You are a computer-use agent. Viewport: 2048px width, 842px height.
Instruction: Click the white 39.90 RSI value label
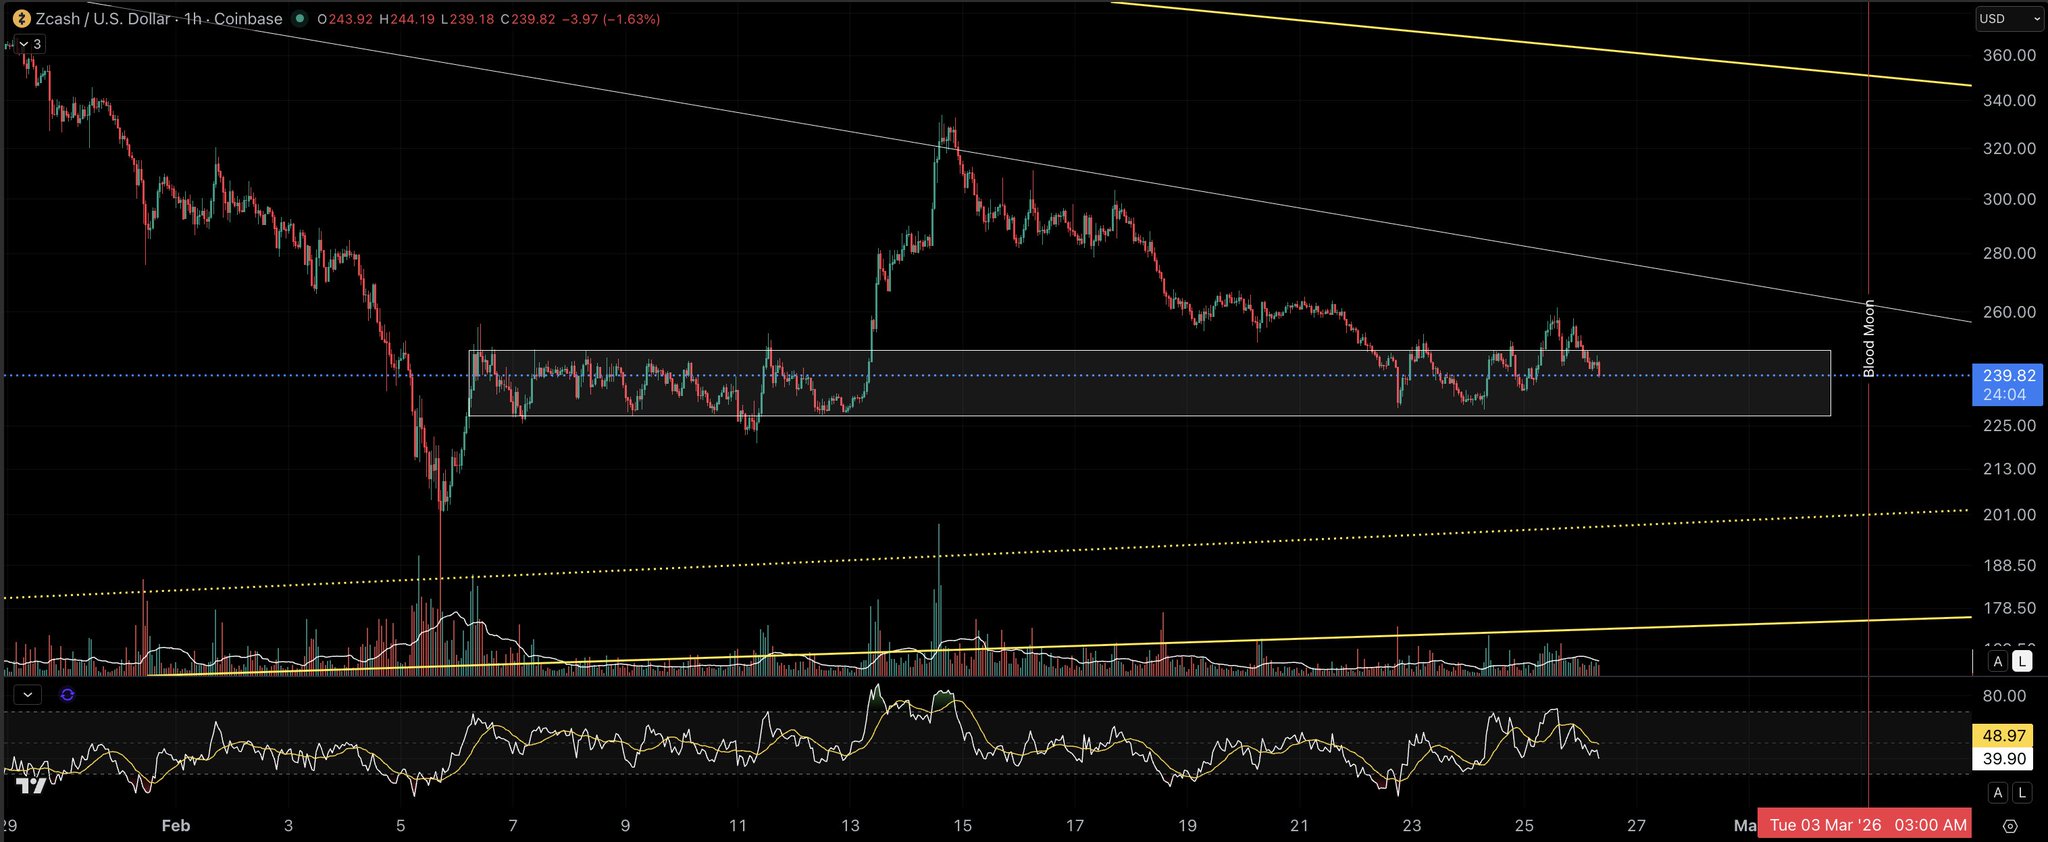click(2004, 759)
